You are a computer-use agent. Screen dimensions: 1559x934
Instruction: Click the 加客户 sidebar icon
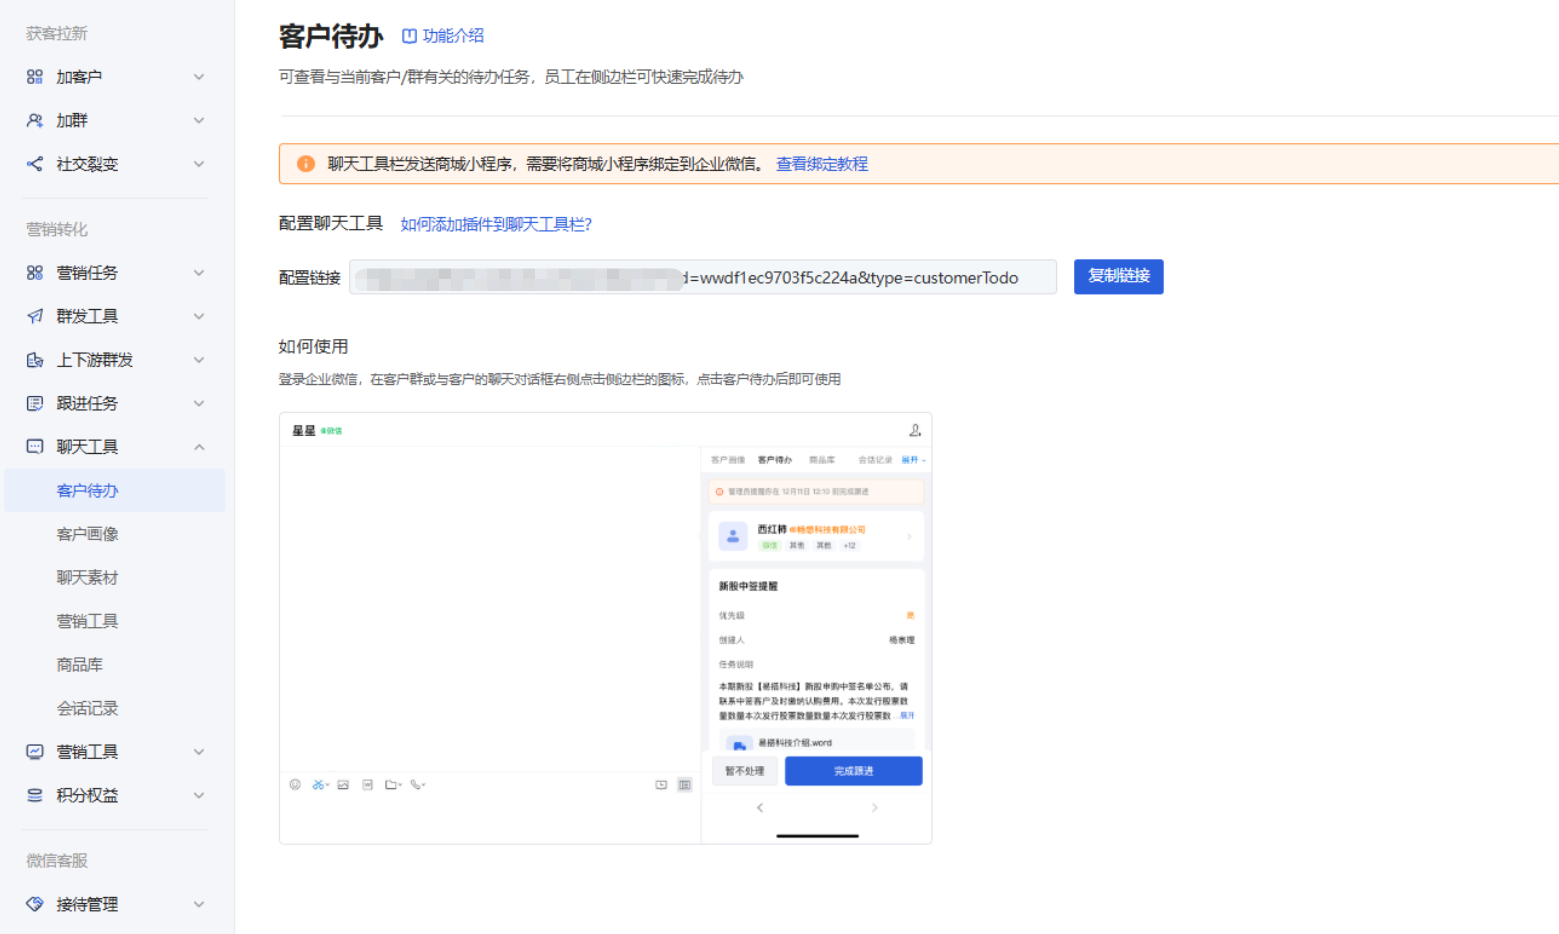point(35,77)
